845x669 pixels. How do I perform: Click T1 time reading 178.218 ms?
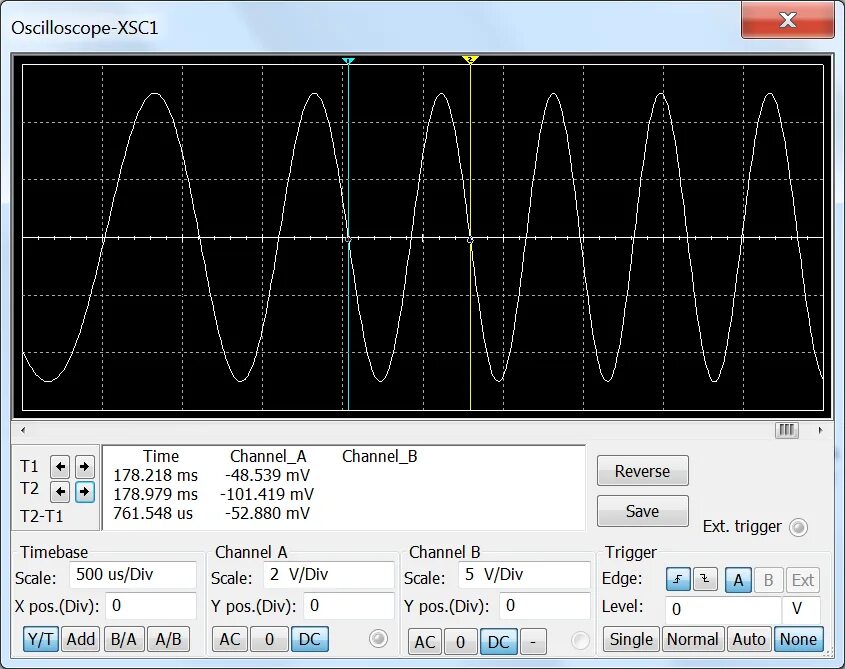(x=155, y=475)
